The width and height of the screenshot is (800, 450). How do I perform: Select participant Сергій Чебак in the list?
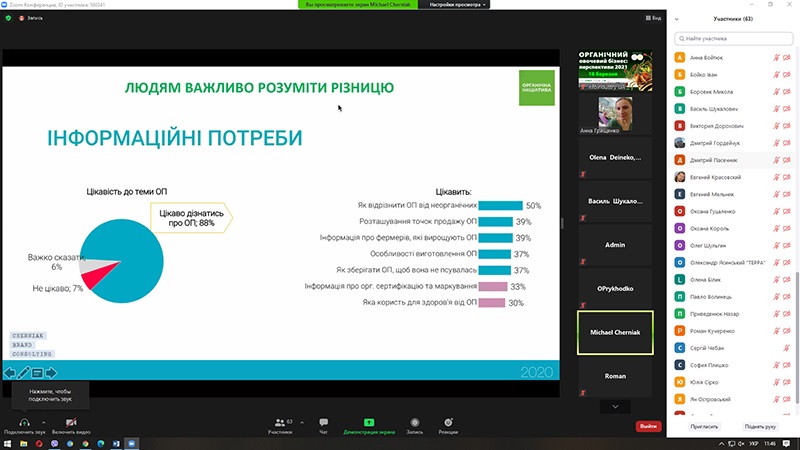click(733, 348)
